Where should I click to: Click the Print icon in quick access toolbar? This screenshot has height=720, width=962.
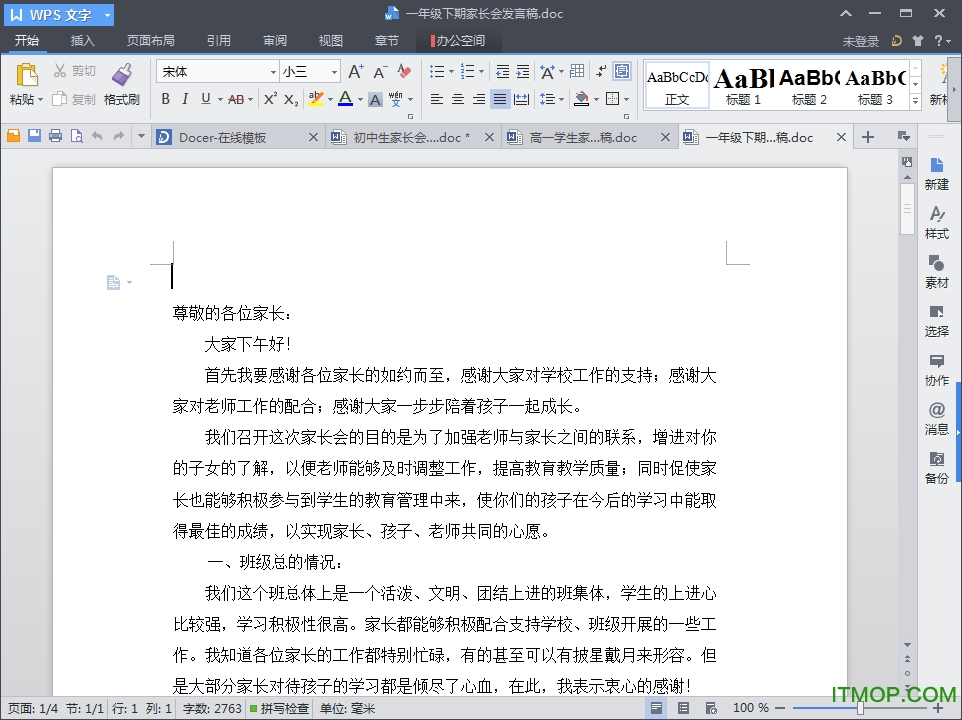coord(56,136)
